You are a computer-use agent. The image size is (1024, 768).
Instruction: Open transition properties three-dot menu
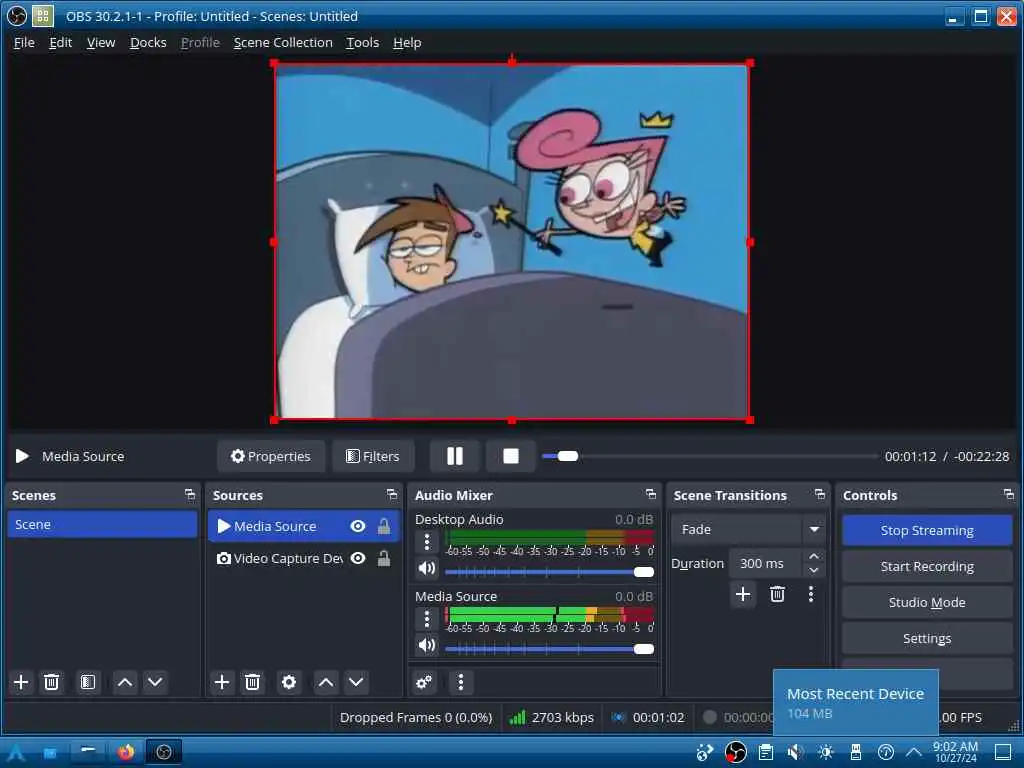pos(811,594)
